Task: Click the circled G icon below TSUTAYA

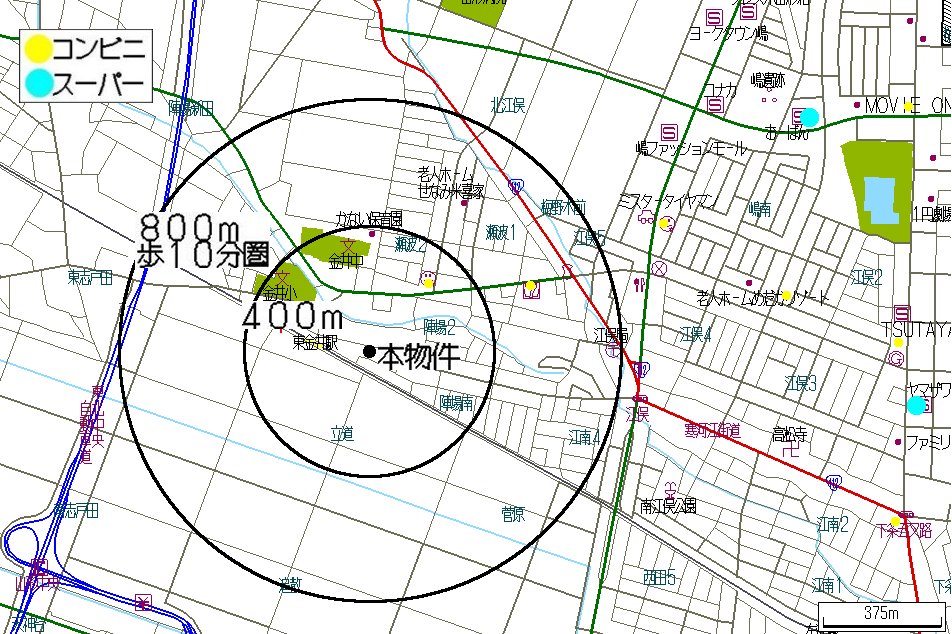Action: coord(896,359)
